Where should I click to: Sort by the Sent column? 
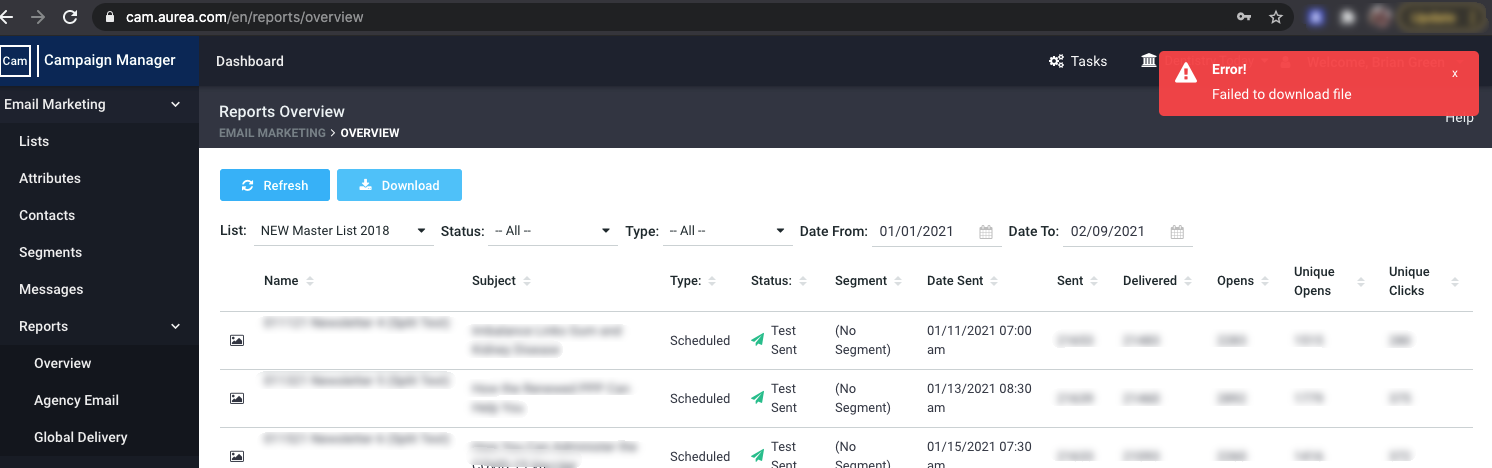(x=1077, y=281)
